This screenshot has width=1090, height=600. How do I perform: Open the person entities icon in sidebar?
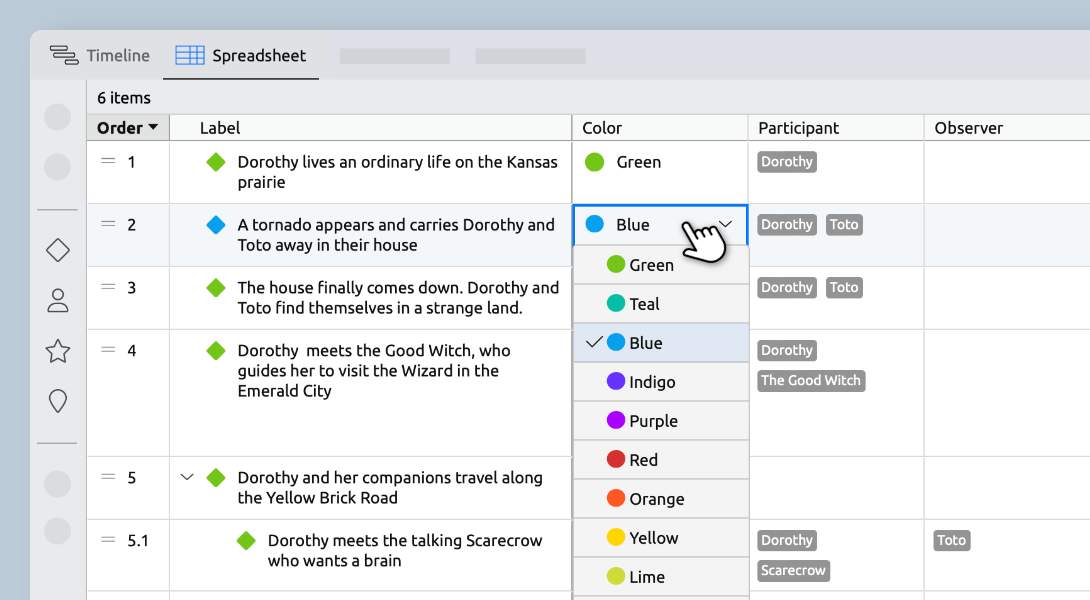pos(58,300)
